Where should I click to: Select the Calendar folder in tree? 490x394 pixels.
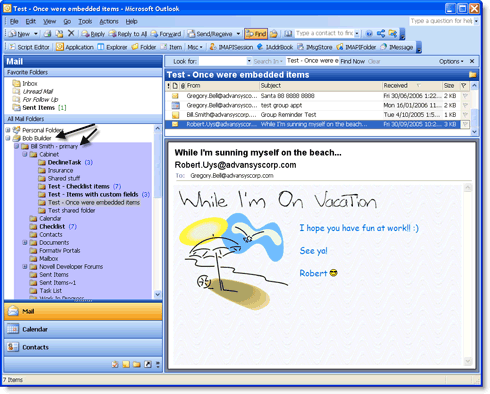[x=45, y=218]
